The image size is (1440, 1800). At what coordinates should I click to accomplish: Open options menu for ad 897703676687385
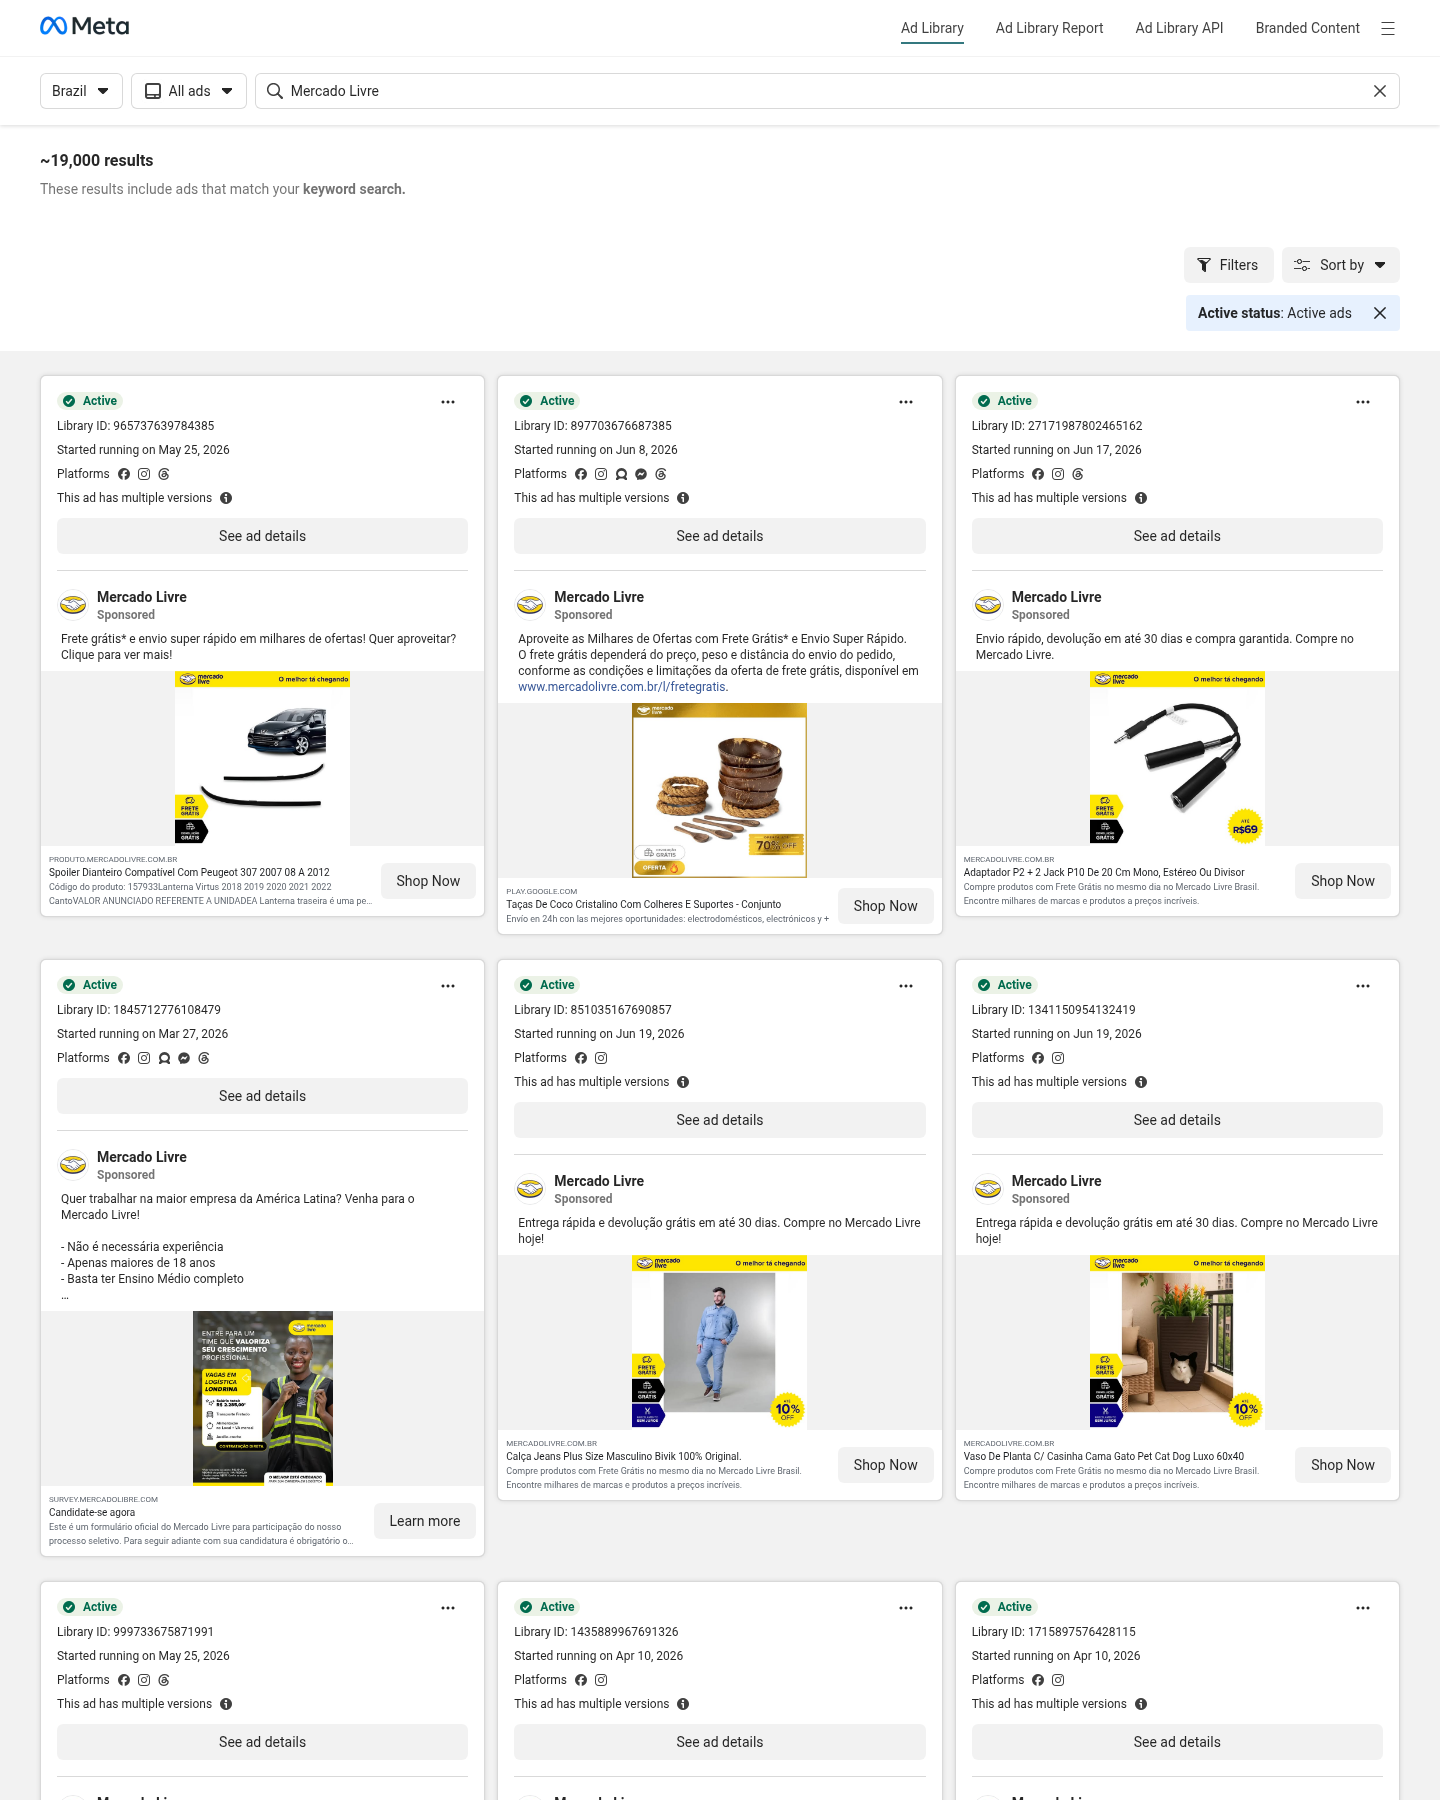[x=906, y=402]
